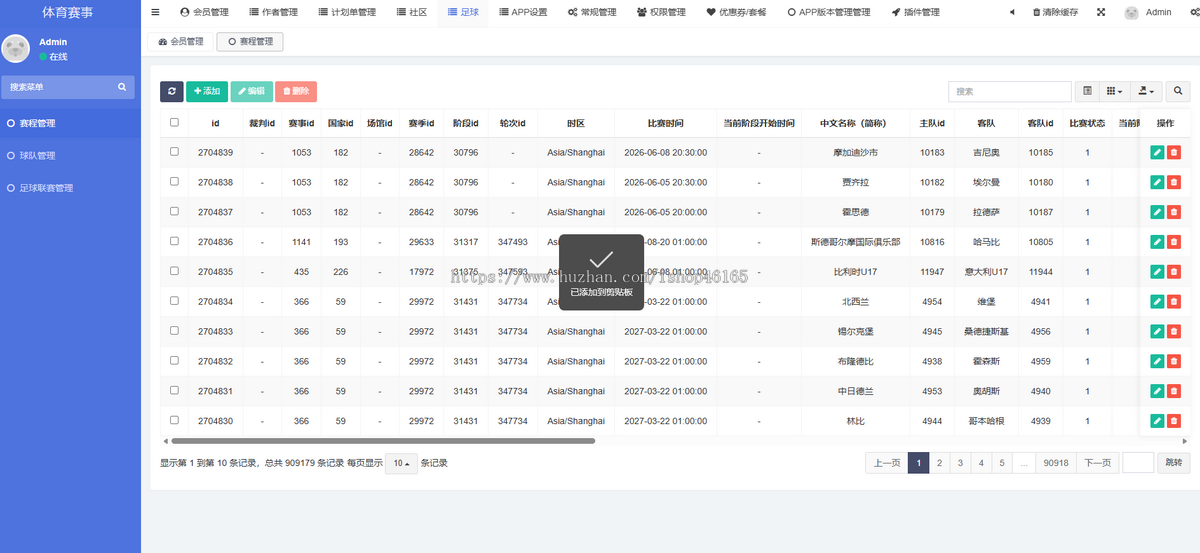Image resolution: width=1200 pixels, height=553 pixels.
Task: Open the columns grid dropdown
Action: pos(1114,91)
